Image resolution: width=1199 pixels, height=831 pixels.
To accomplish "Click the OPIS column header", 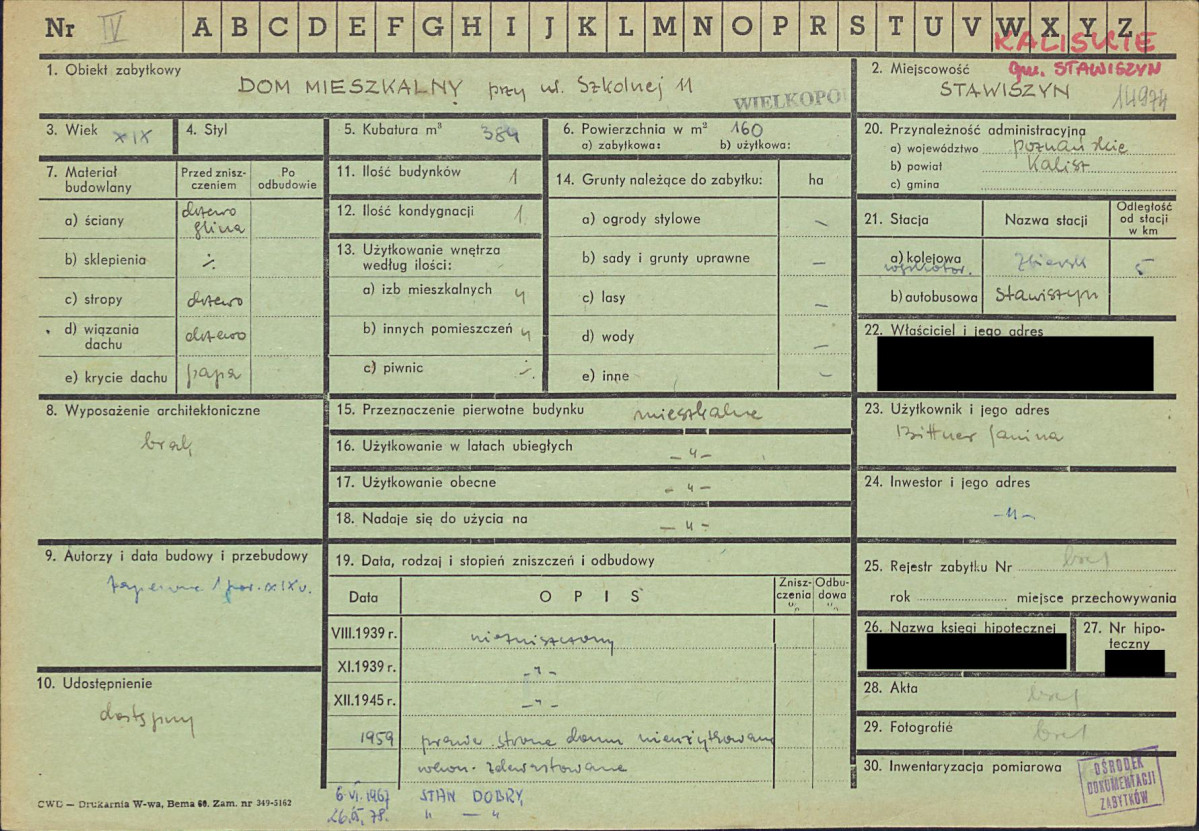I will click(589, 597).
